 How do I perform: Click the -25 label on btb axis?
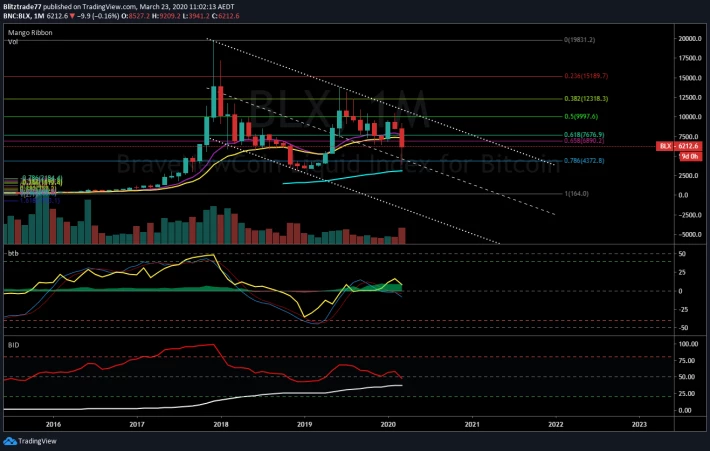(683, 310)
